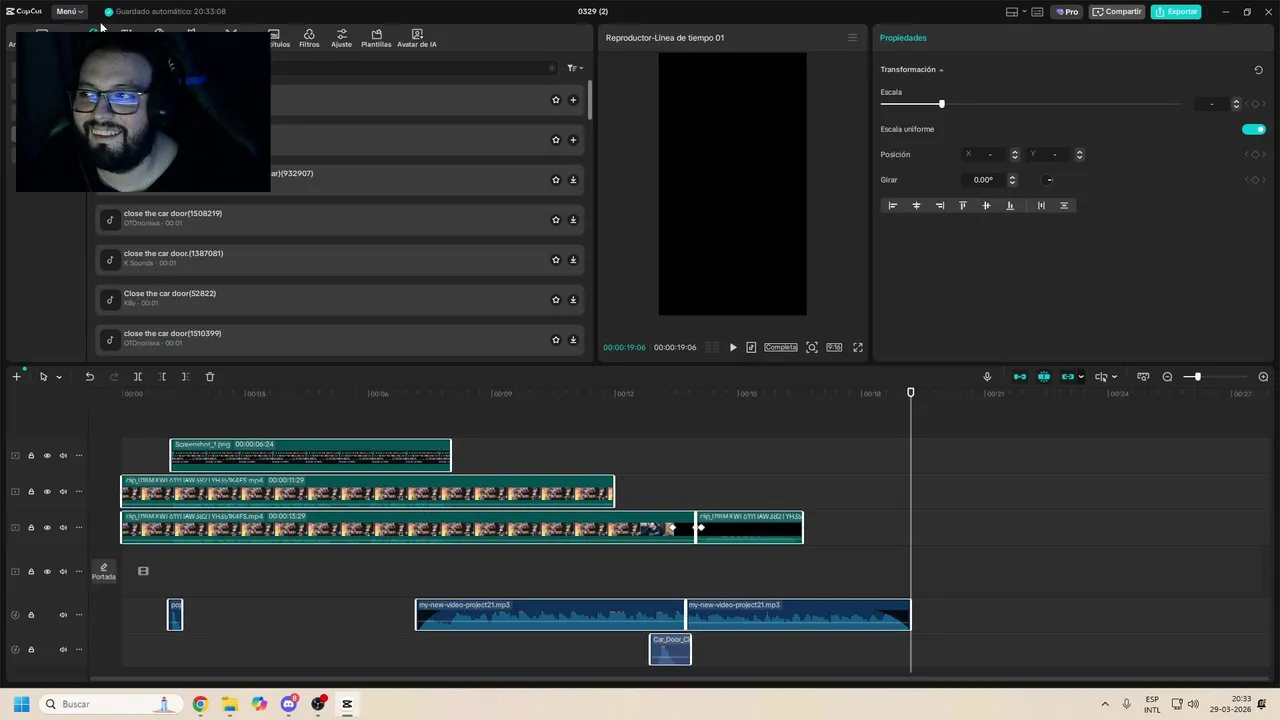The image size is (1280, 720).
Task: Open the Plantillas tab
Action: (376, 39)
